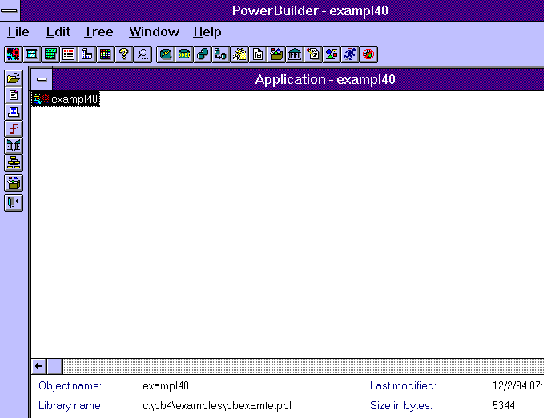This screenshot has width=544, height=418.
Task: Click the horizontal scrollbar left arrow
Action: coord(39,366)
